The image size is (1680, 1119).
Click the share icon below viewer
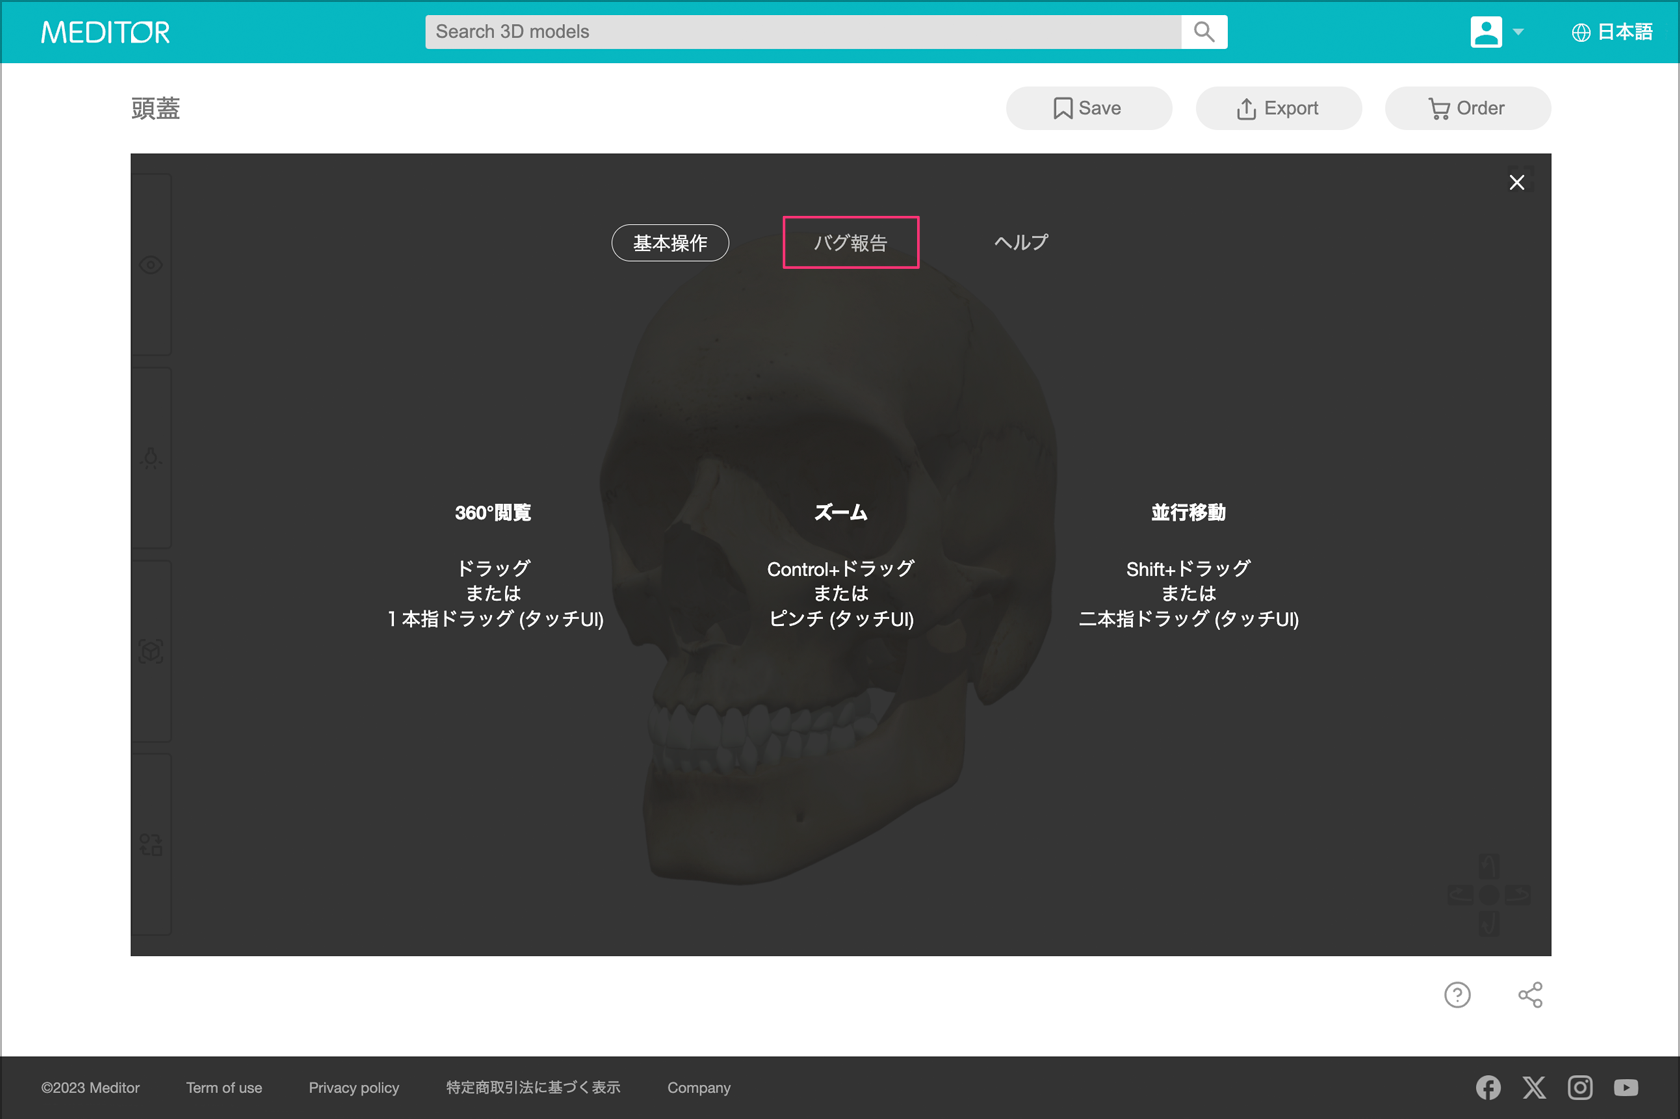click(1530, 995)
